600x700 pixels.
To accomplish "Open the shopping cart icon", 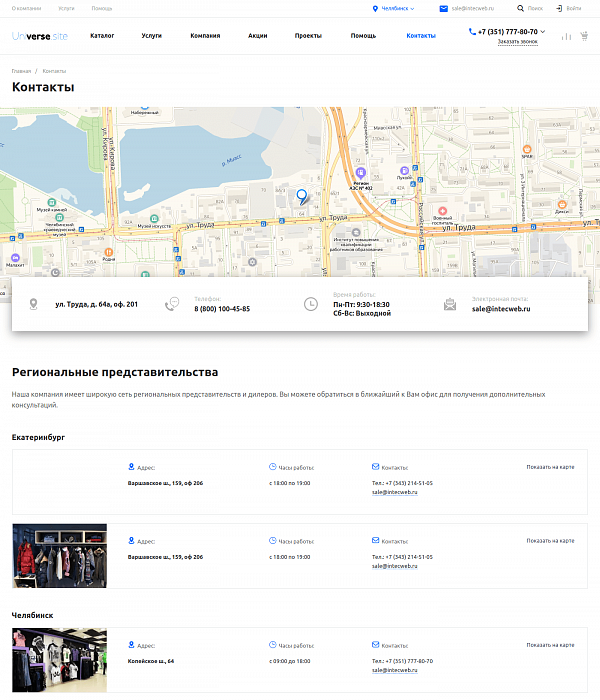I will 584,36.
